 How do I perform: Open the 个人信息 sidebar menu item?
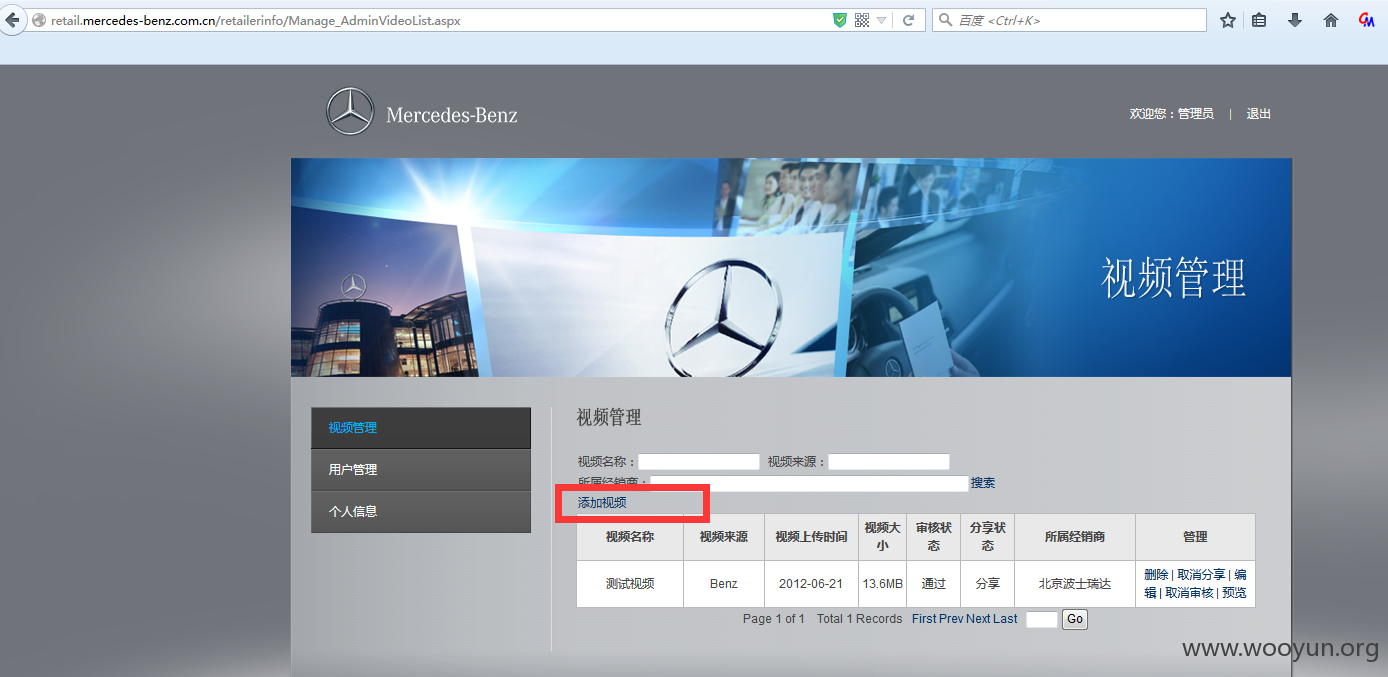click(421, 512)
